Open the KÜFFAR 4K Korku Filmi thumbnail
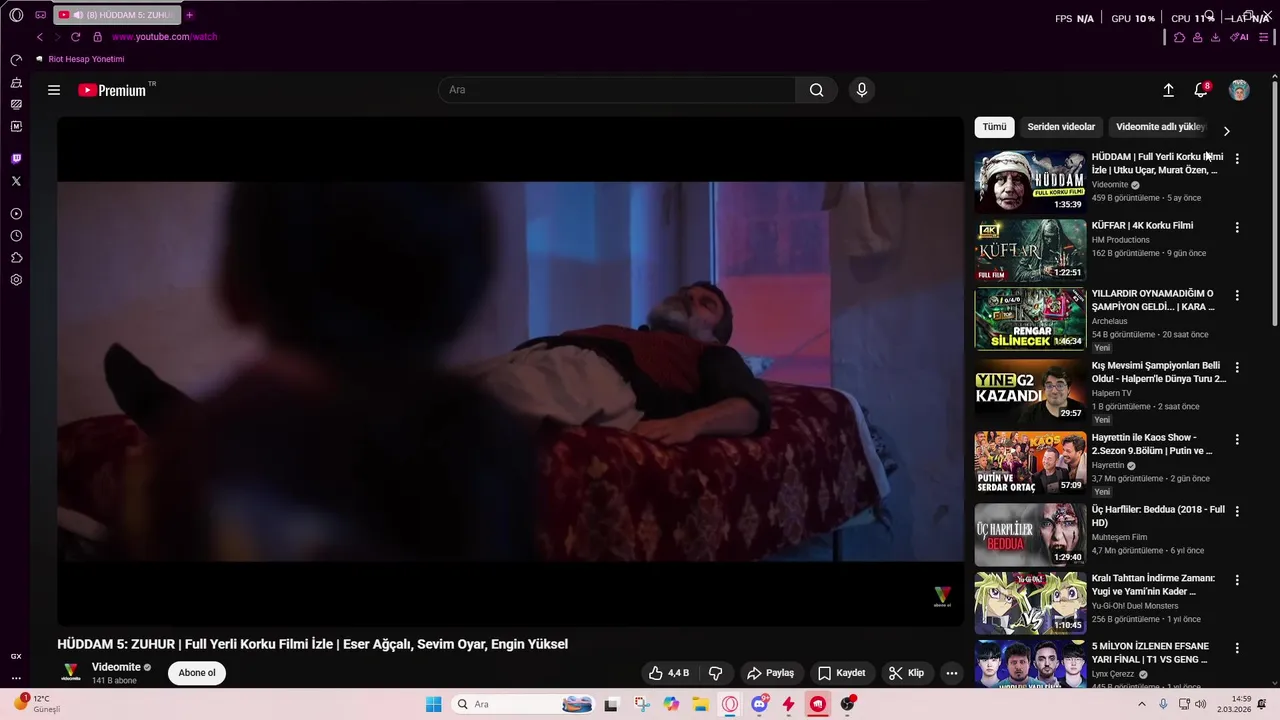1280x720 pixels. 1030,250
